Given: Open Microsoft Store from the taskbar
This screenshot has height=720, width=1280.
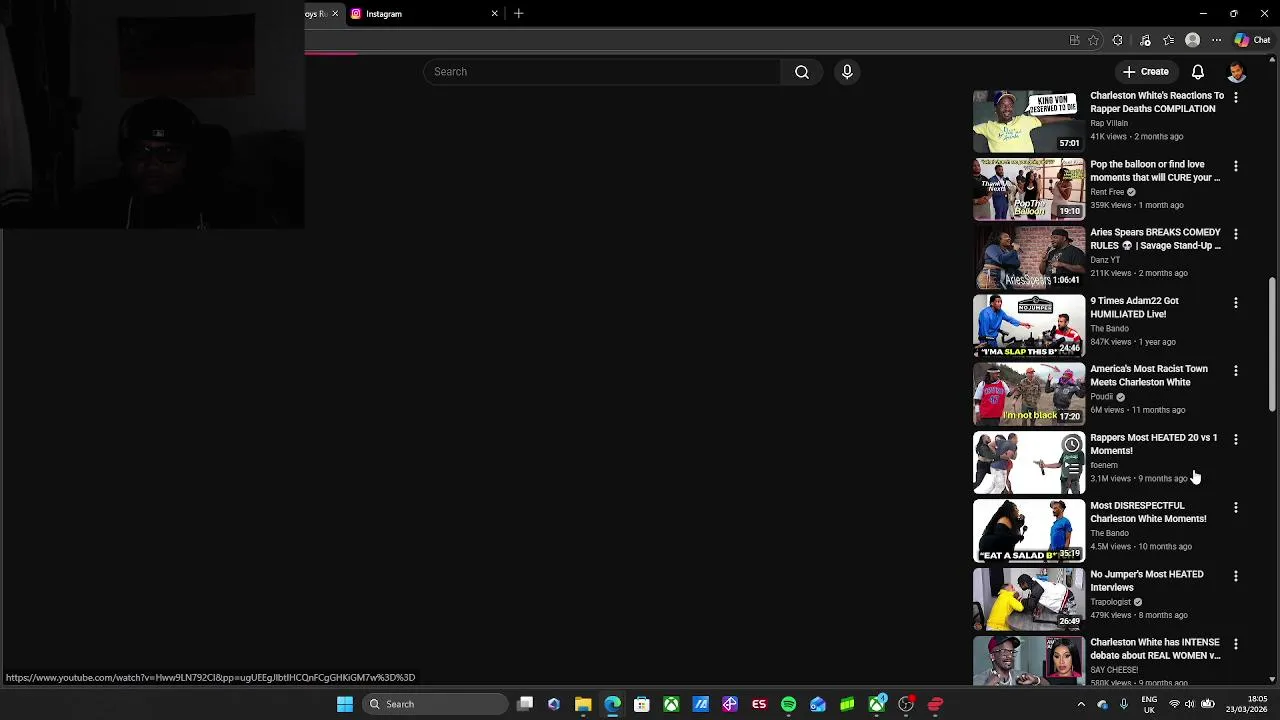Looking at the screenshot, I should pyautogui.click(x=642, y=704).
